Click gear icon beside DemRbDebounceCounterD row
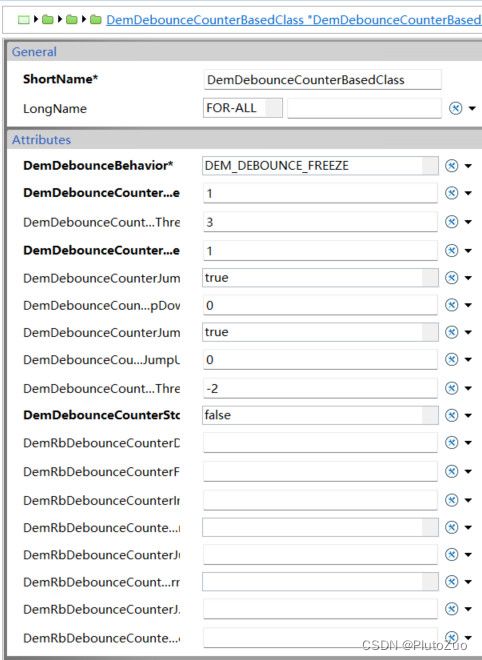This screenshot has height=660, width=482. [x=452, y=442]
